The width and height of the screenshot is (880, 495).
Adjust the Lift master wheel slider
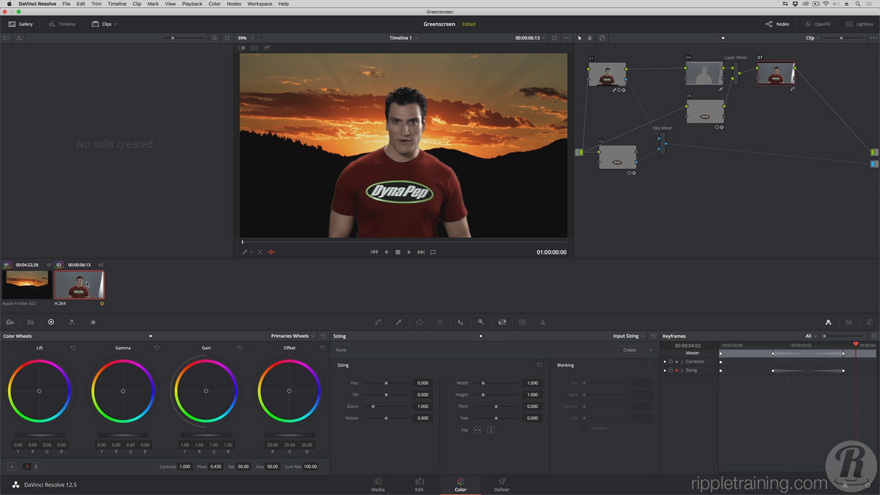39,435
